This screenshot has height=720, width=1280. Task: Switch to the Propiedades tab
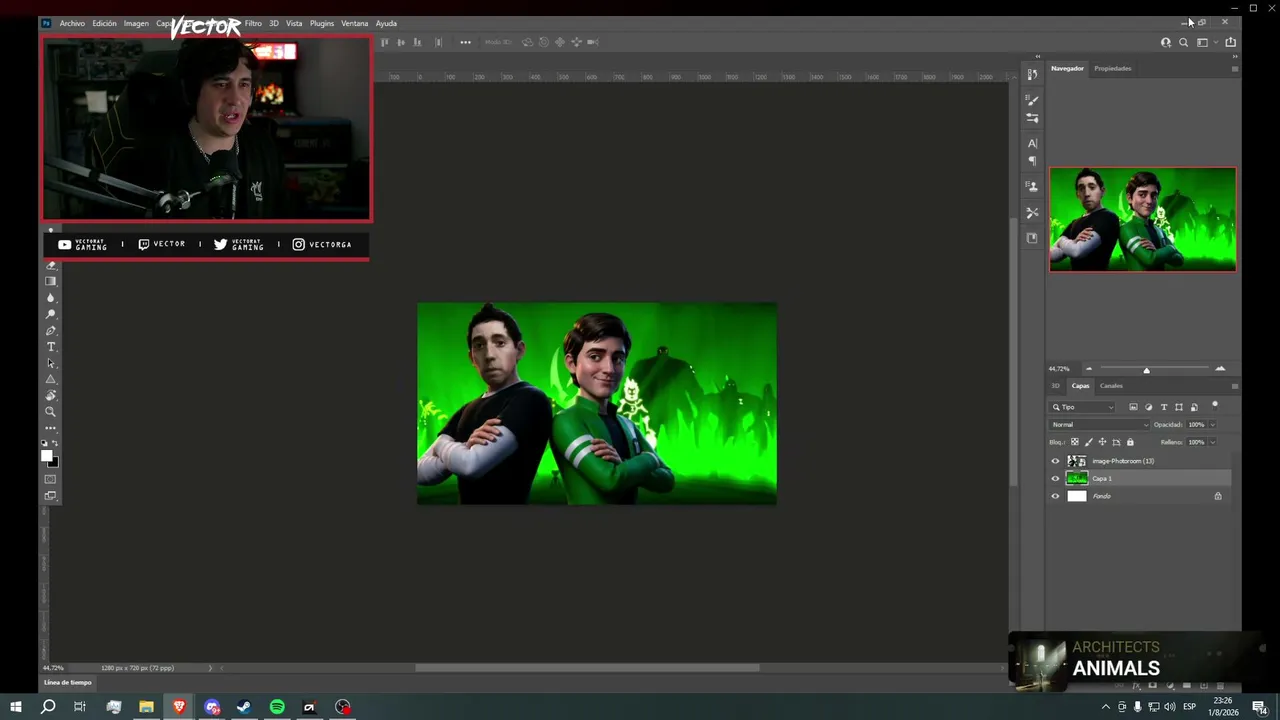(1113, 69)
